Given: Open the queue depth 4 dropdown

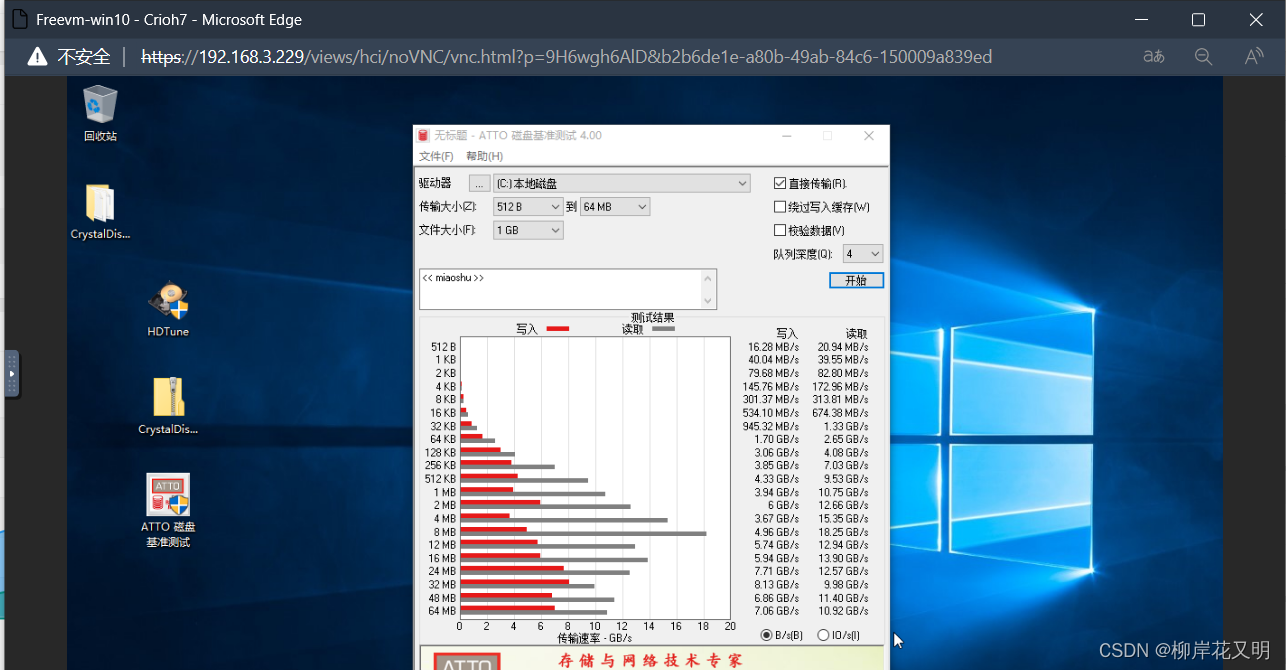Looking at the screenshot, I should click(x=863, y=254).
